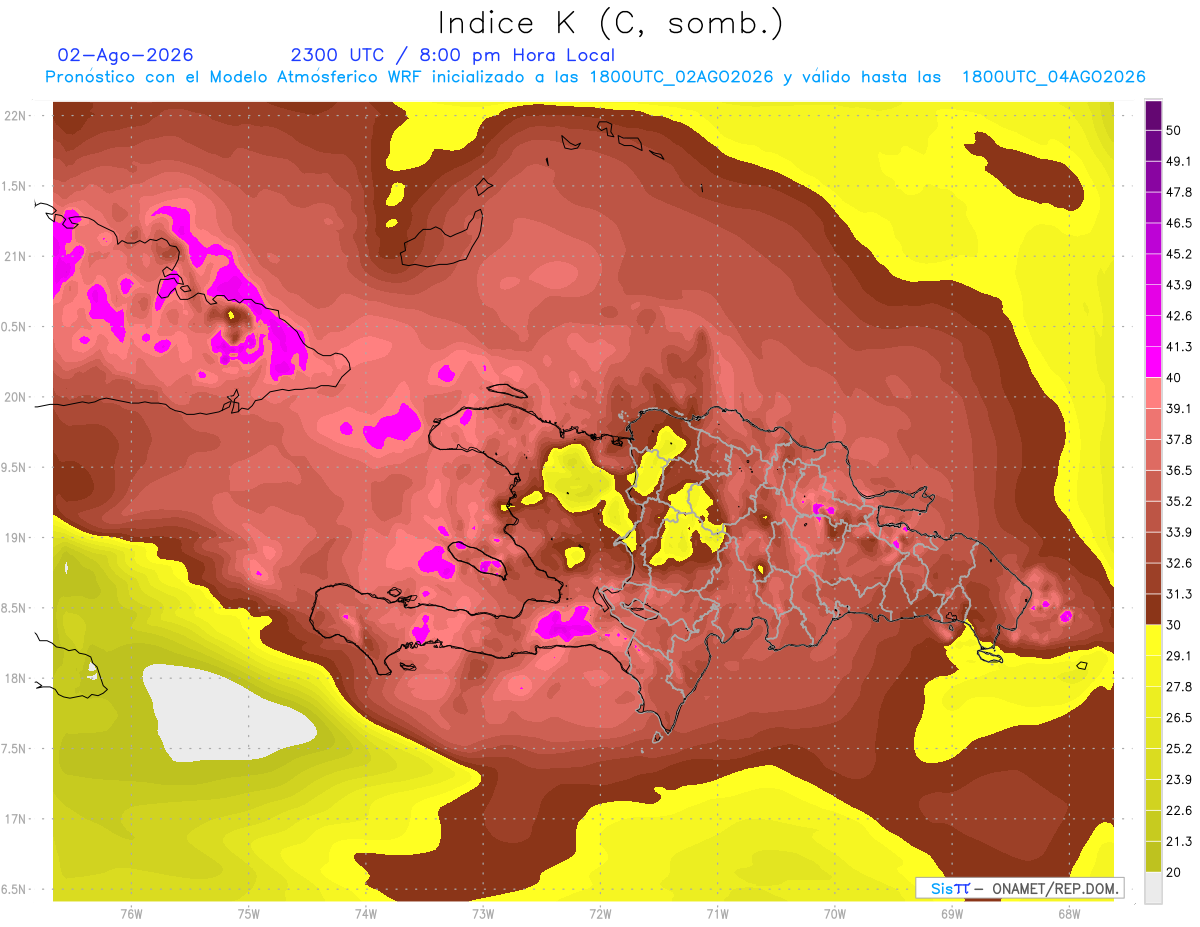This screenshot has width=1200, height=927.
Task: Click colorbar value label "37.8"
Action: point(1178,440)
